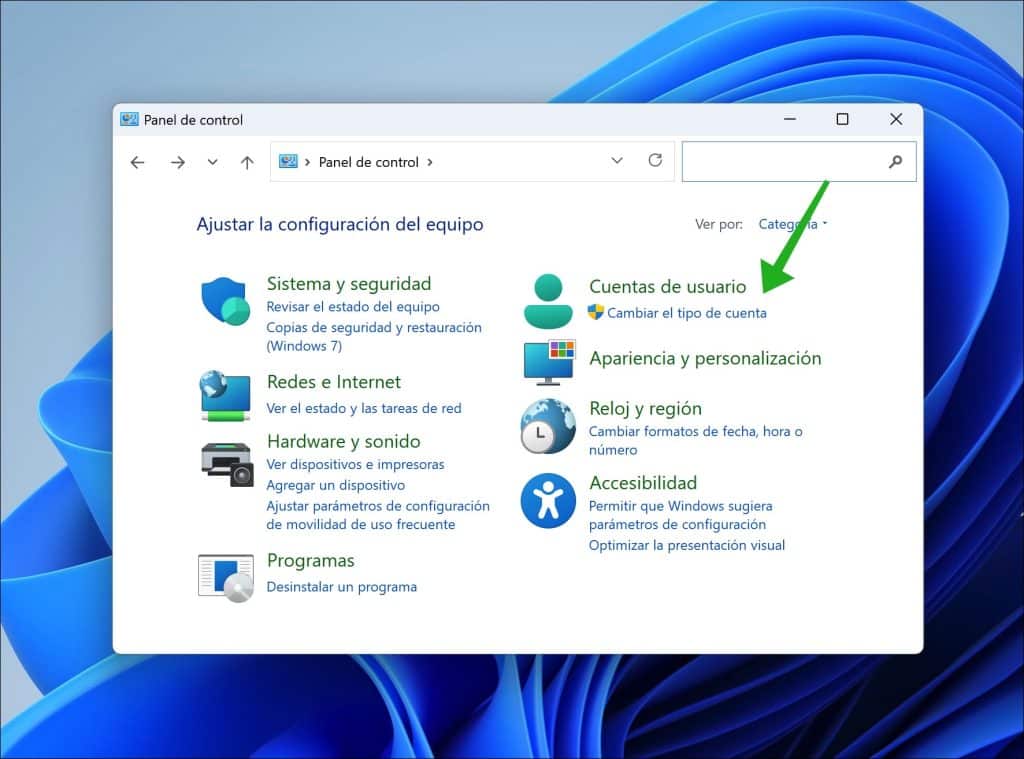The height and width of the screenshot is (759, 1024).
Task: Open the Reloj y región clock icon
Action: click(x=548, y=427)
